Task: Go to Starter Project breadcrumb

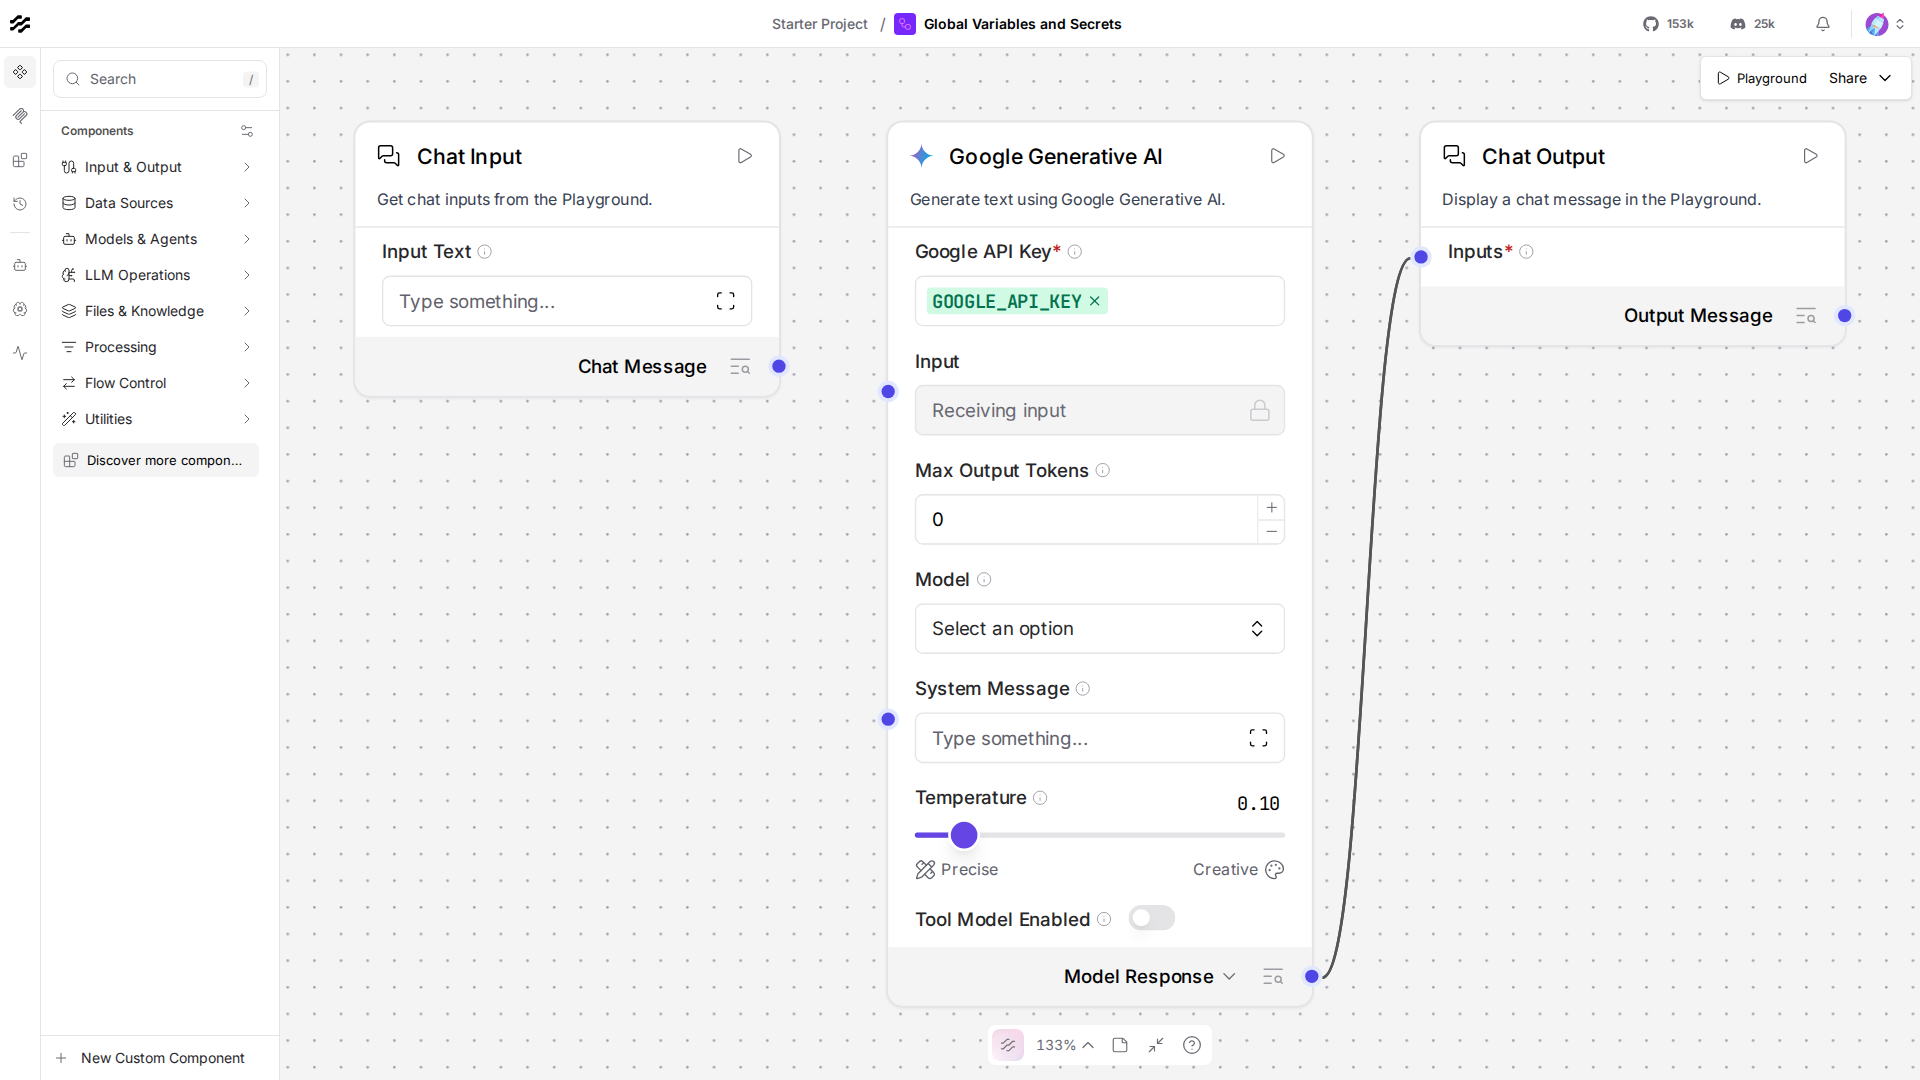Action: point(820,24)
